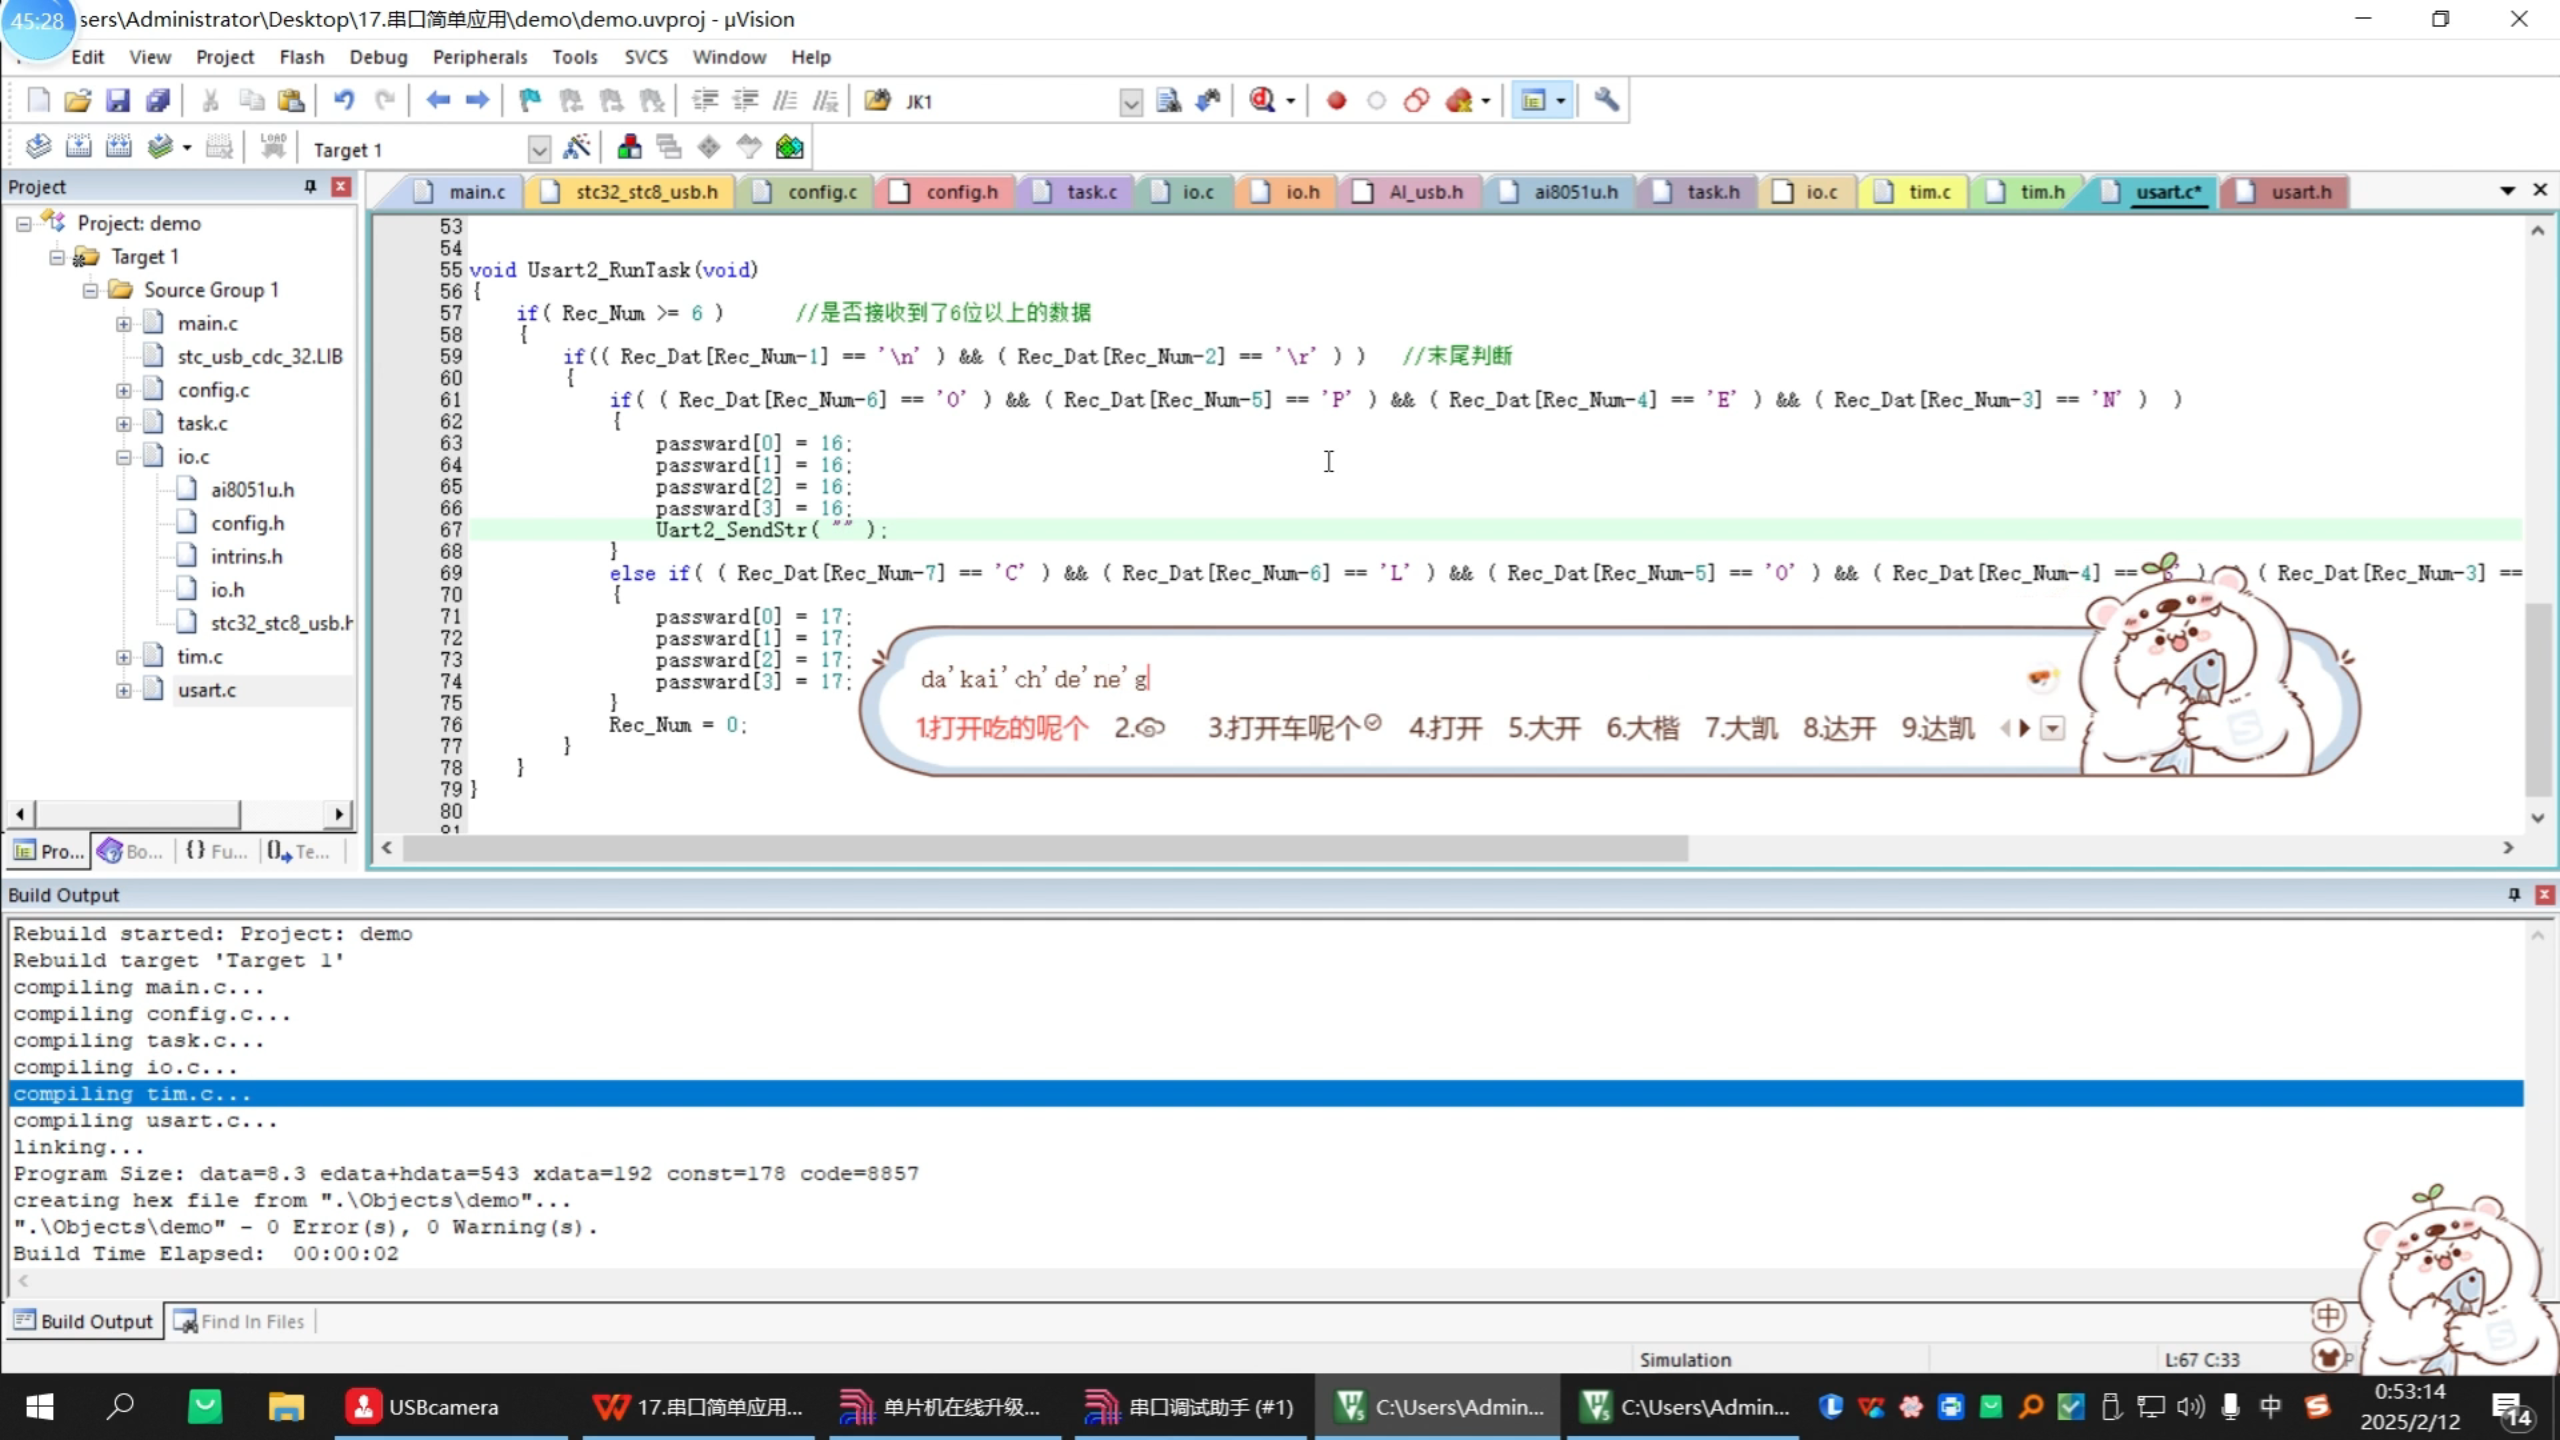Switch to the usart.h editor tab
This screenshot has height=1440, width=2560.
[2299, 192]
